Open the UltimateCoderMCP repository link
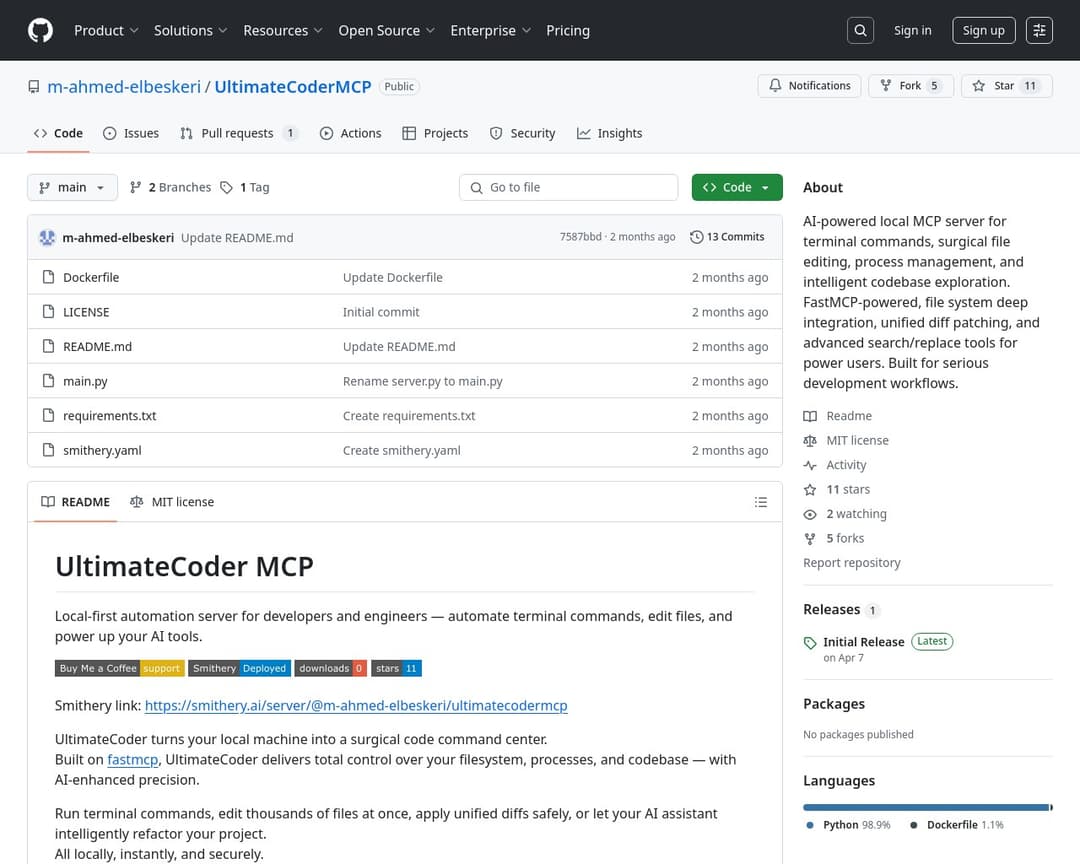 (x=293, y=87)
